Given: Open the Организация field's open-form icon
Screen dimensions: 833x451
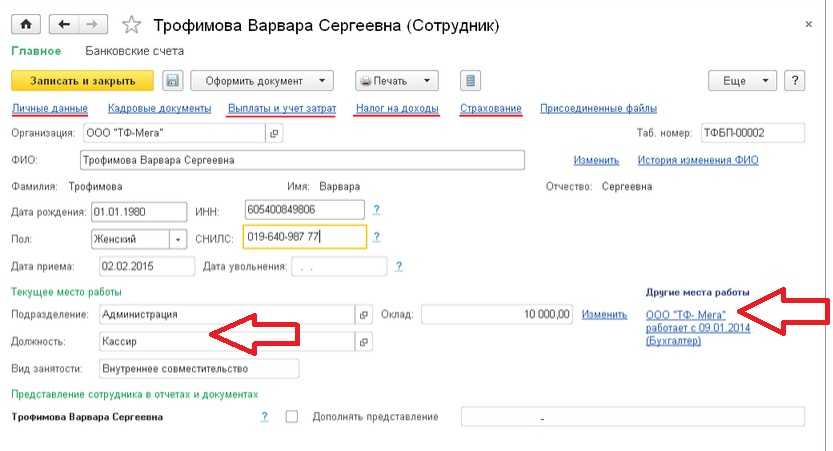Looking at the screenshot, I should click(x=275, y=133).
